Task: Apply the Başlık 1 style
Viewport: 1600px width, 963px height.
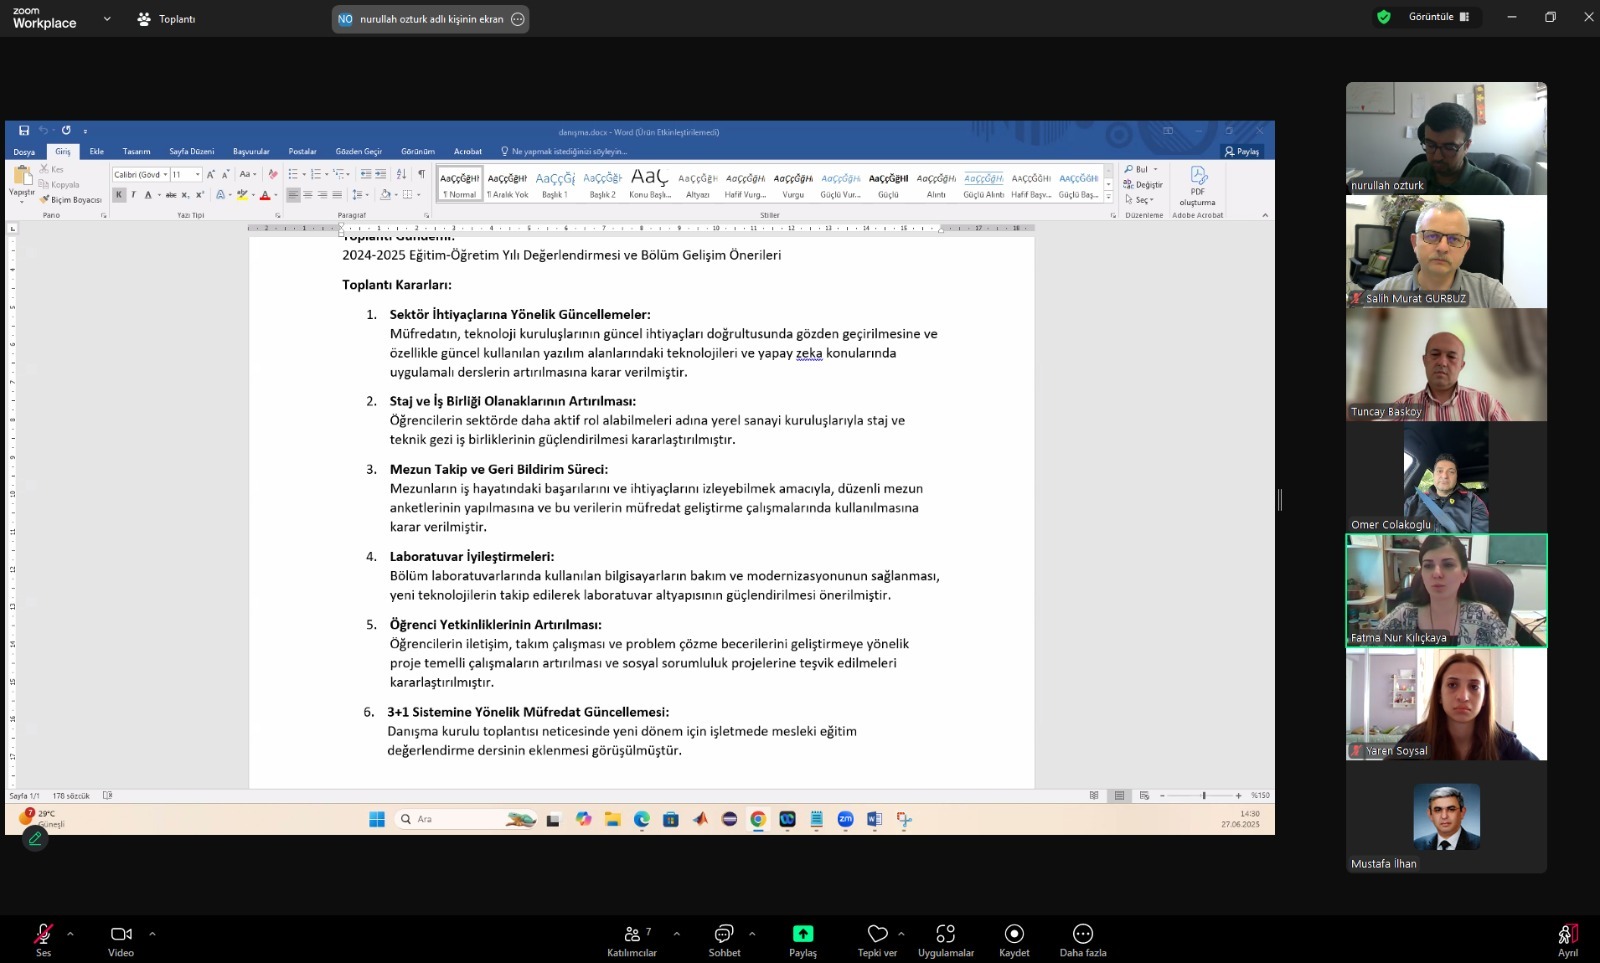Action: [555, 184]
